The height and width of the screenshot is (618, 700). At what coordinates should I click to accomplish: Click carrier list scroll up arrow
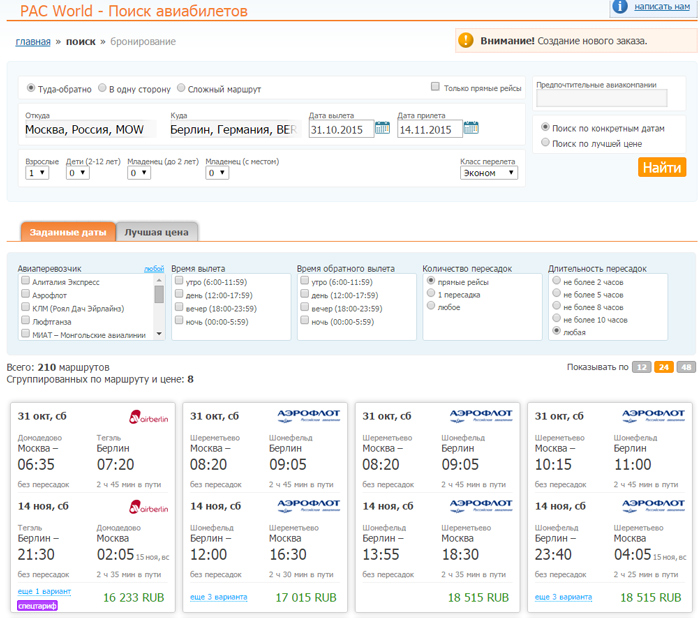(159, 280)
